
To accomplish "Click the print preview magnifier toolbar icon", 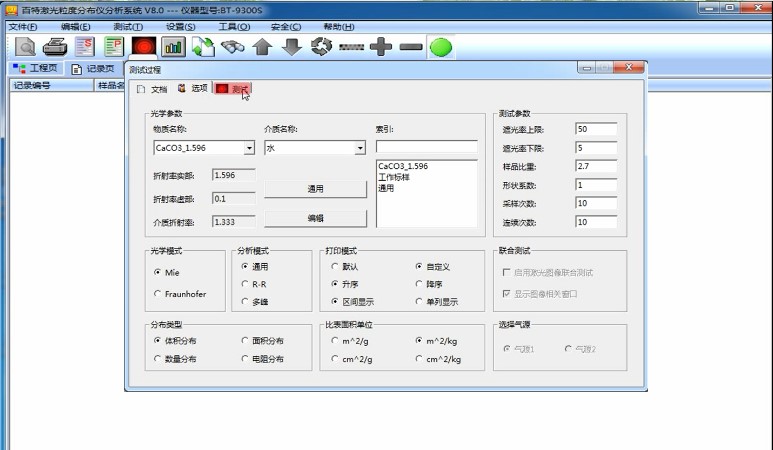I will coord(25,46).
